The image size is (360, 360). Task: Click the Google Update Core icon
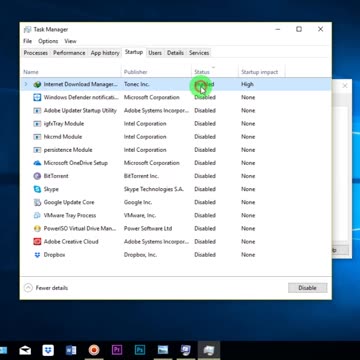pyautogui.click(x=37, y=202)
